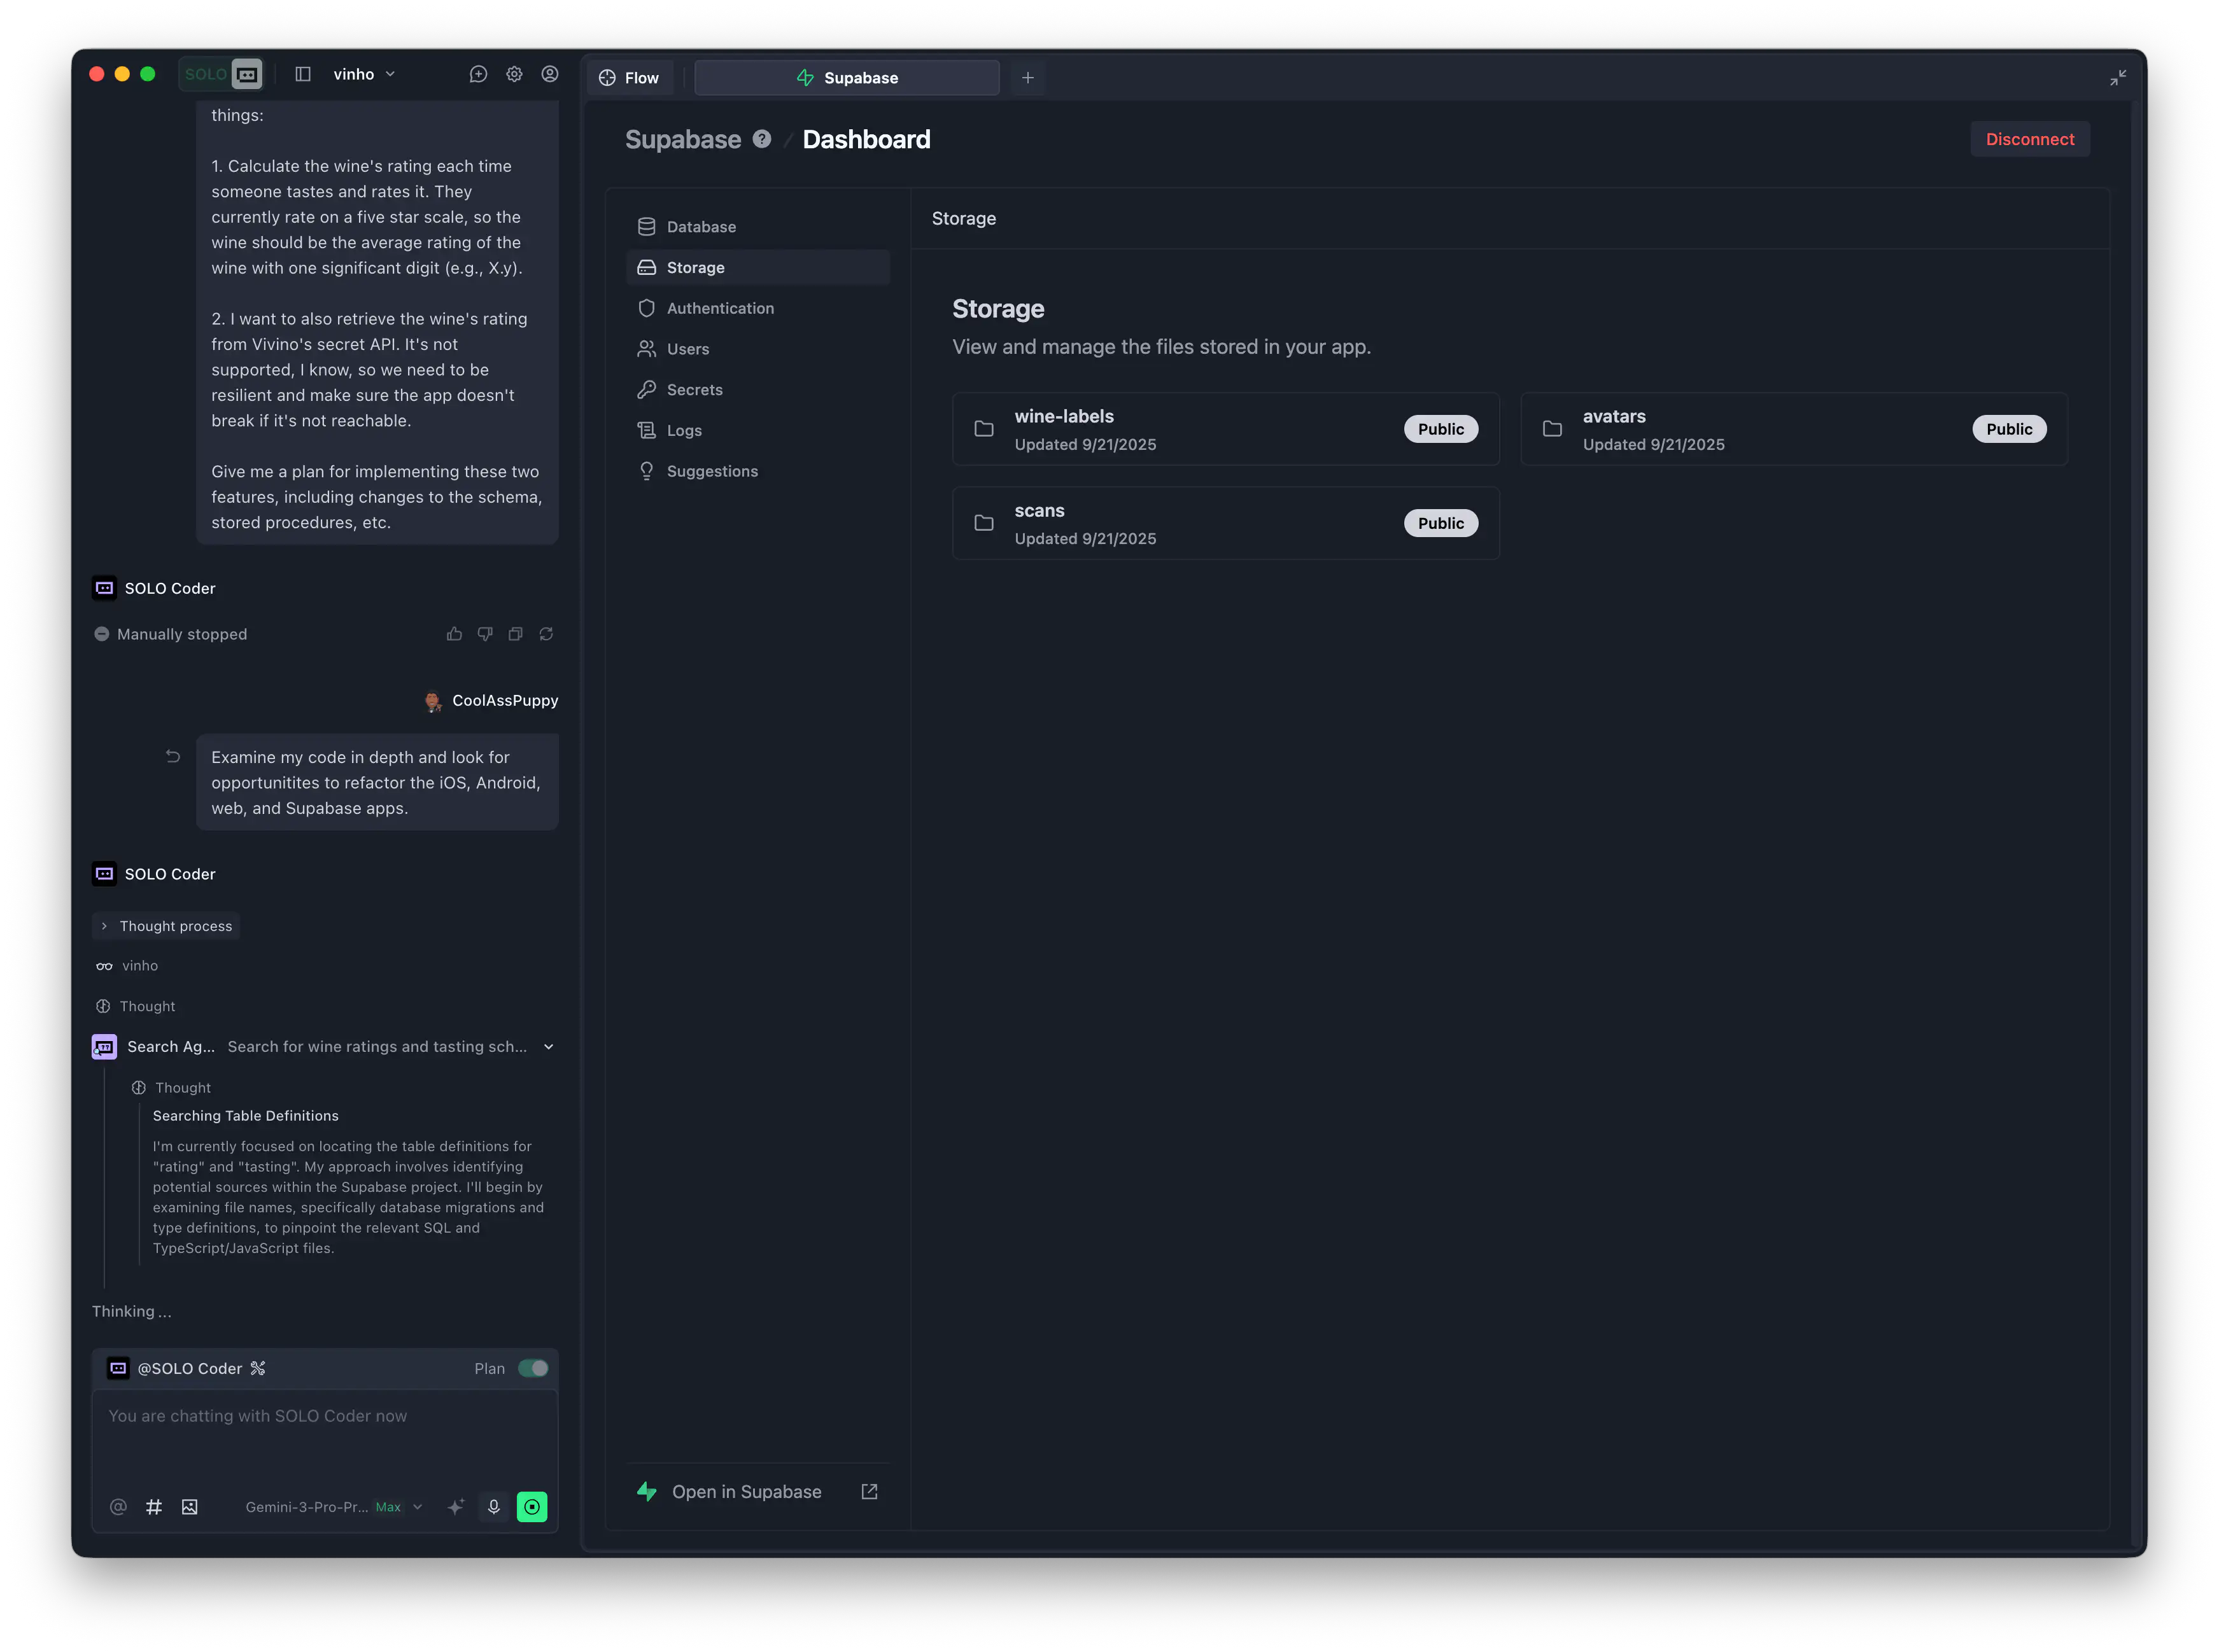Open the vinho project dropdown
2219x1652 pixels.
[x=364, y=74]
